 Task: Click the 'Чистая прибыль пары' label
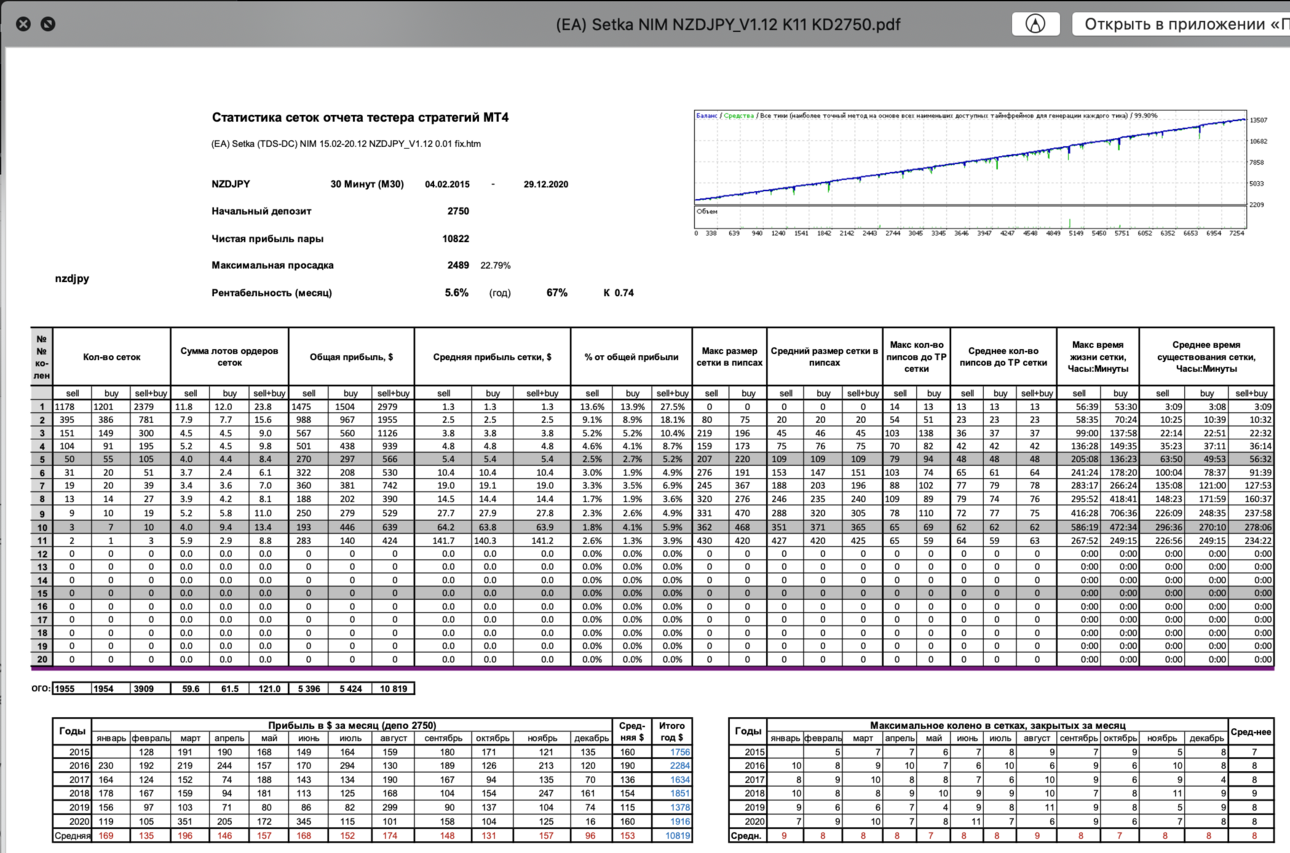pyautogui.click(x=267, y=239)
